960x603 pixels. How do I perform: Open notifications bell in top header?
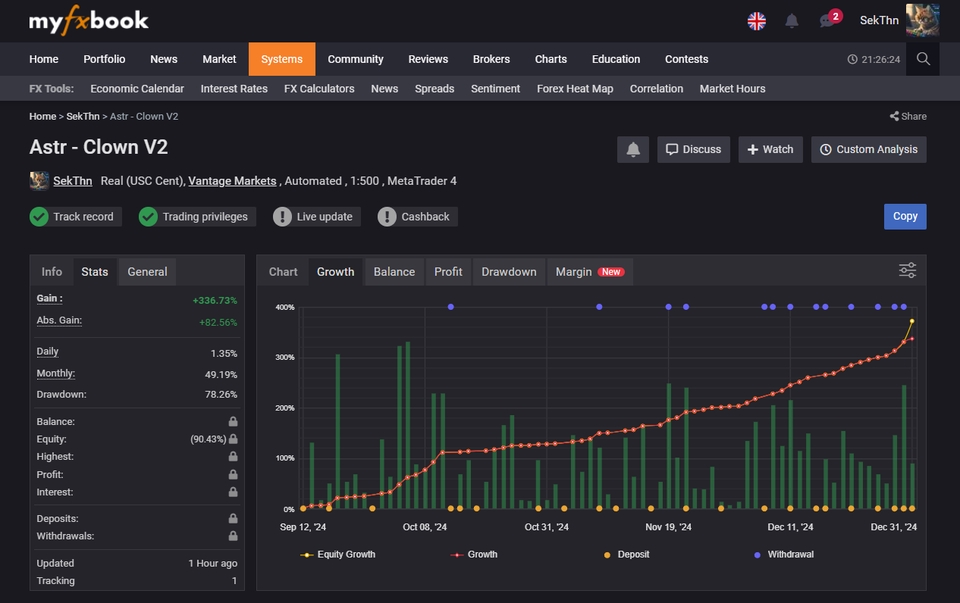[x=792, y=21]
